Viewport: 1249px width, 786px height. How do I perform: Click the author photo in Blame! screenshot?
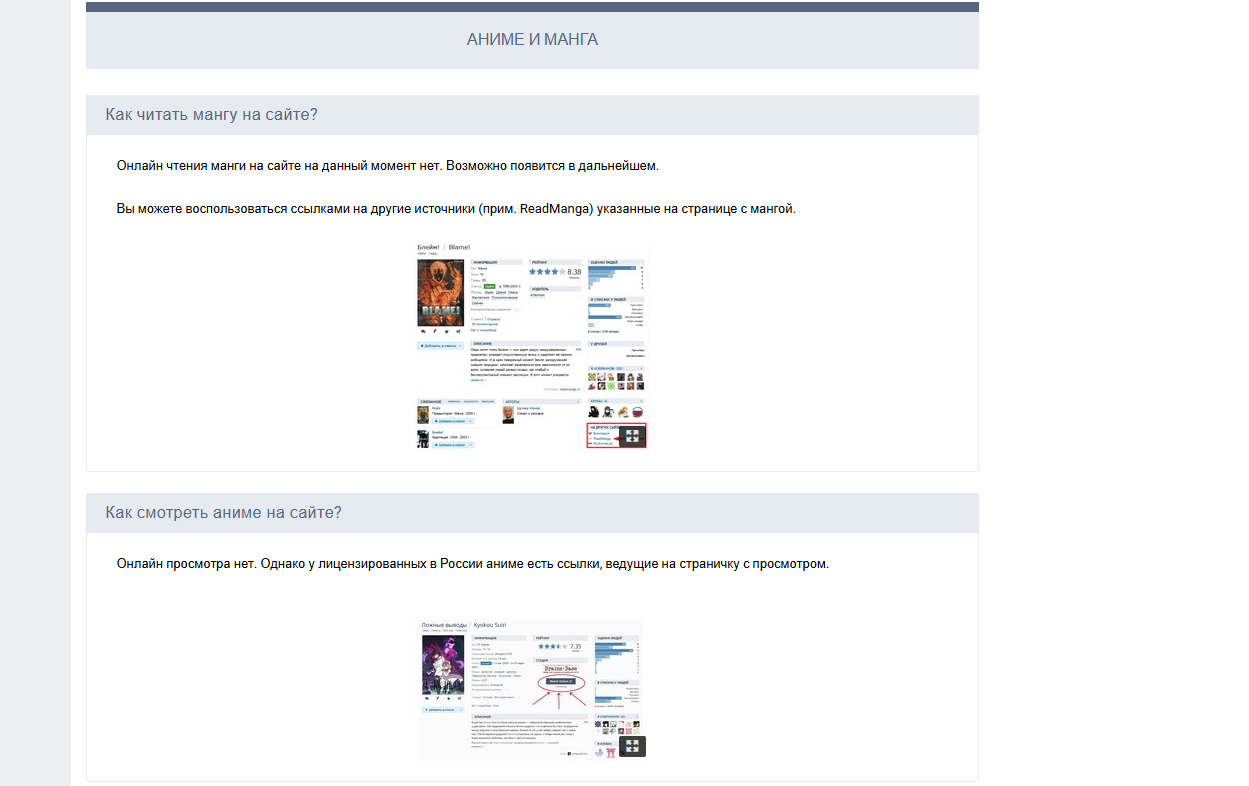tap(508, 413)
